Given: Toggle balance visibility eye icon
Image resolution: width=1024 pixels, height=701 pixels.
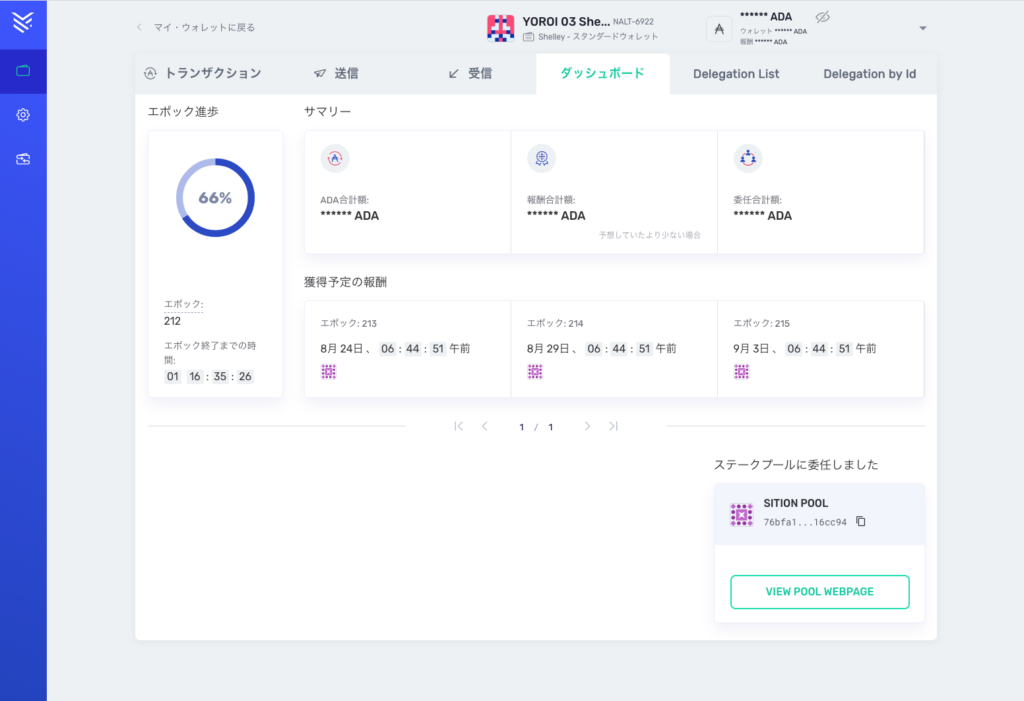Looking at the screenshot, I should tap(823, 17).
